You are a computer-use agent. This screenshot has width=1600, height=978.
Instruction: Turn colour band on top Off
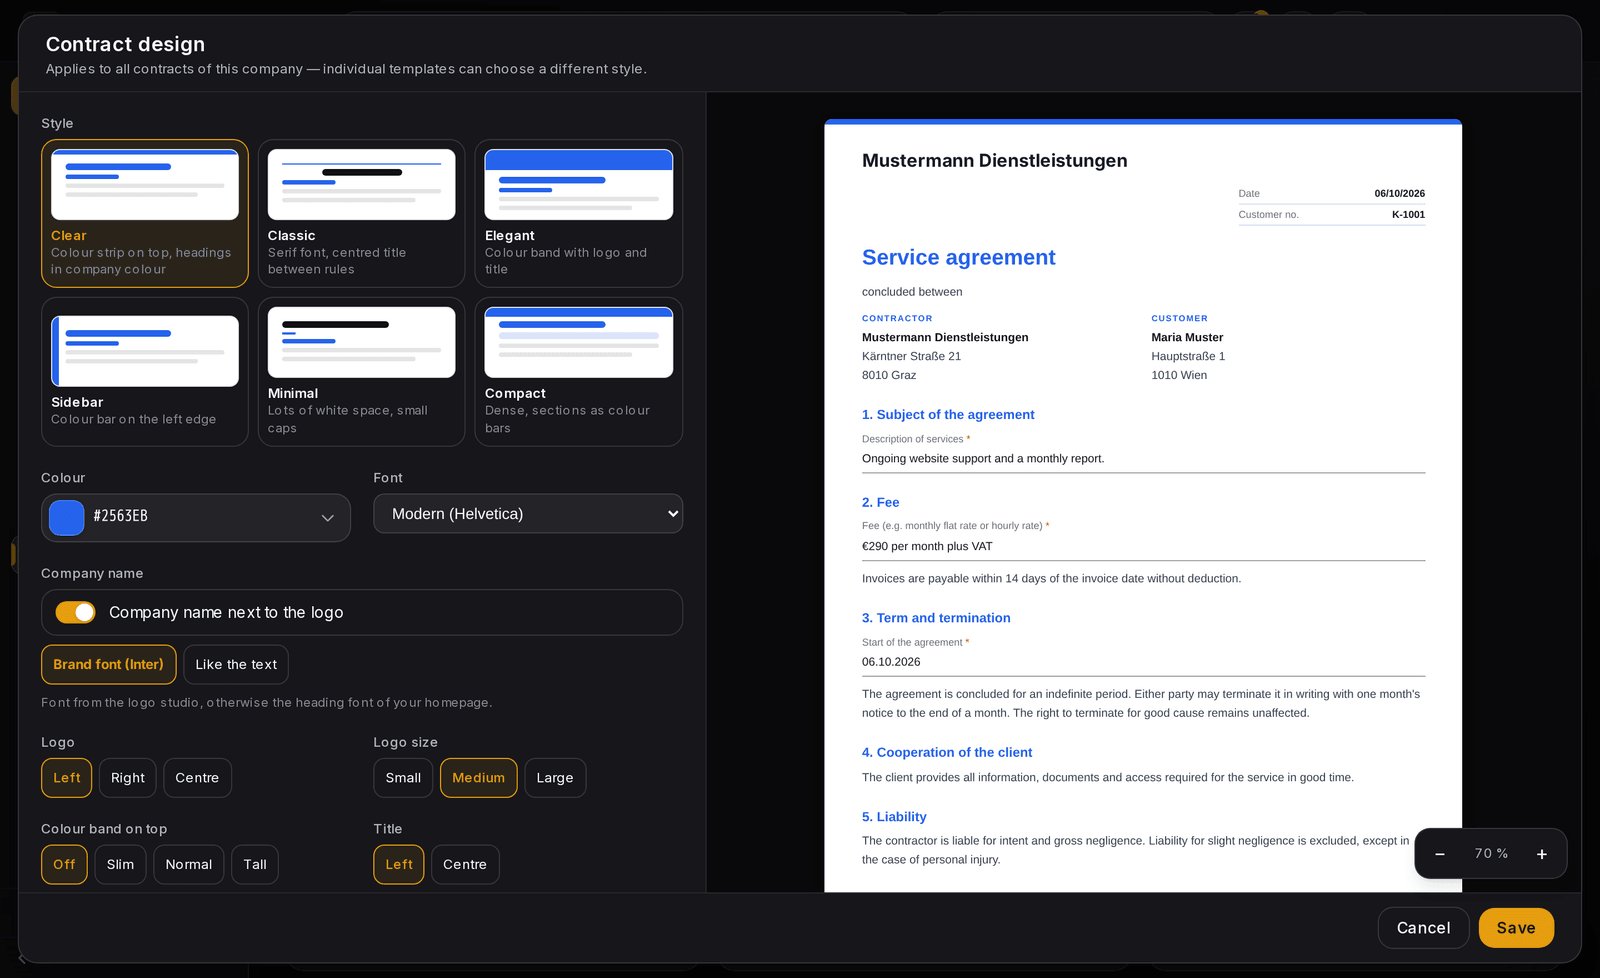[64, 865]
